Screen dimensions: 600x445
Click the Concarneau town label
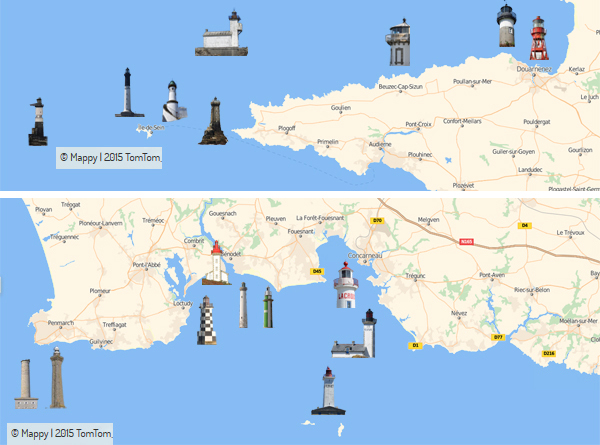pyautogui.click(x=365, y=255)
